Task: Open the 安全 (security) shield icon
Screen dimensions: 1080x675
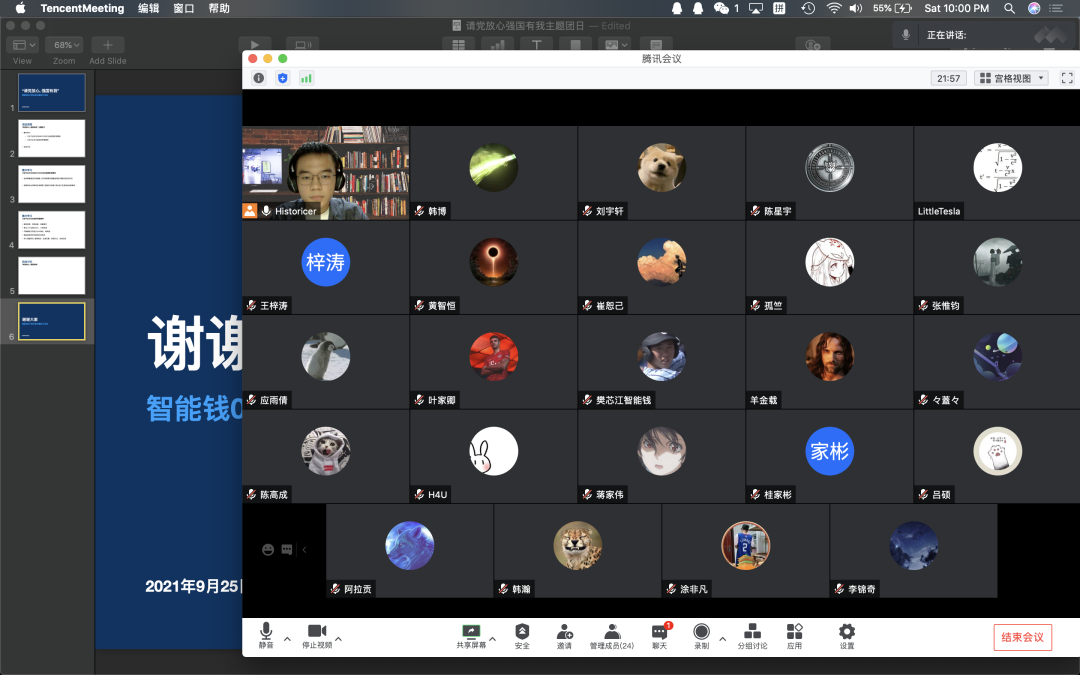Action: coord(522,635)
